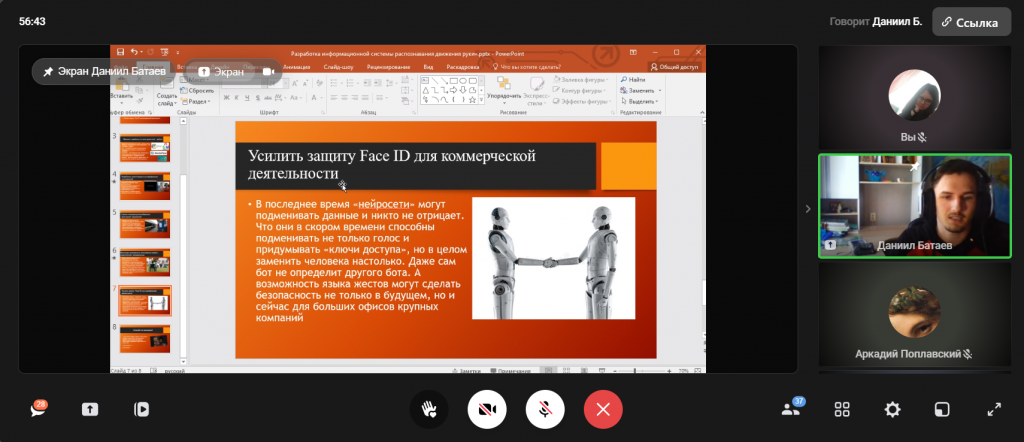Image resolution: width=1024 pixels, height=442 pixels.
Task: Click the picture-in-picture window icon
Action: tap(942, 409)
